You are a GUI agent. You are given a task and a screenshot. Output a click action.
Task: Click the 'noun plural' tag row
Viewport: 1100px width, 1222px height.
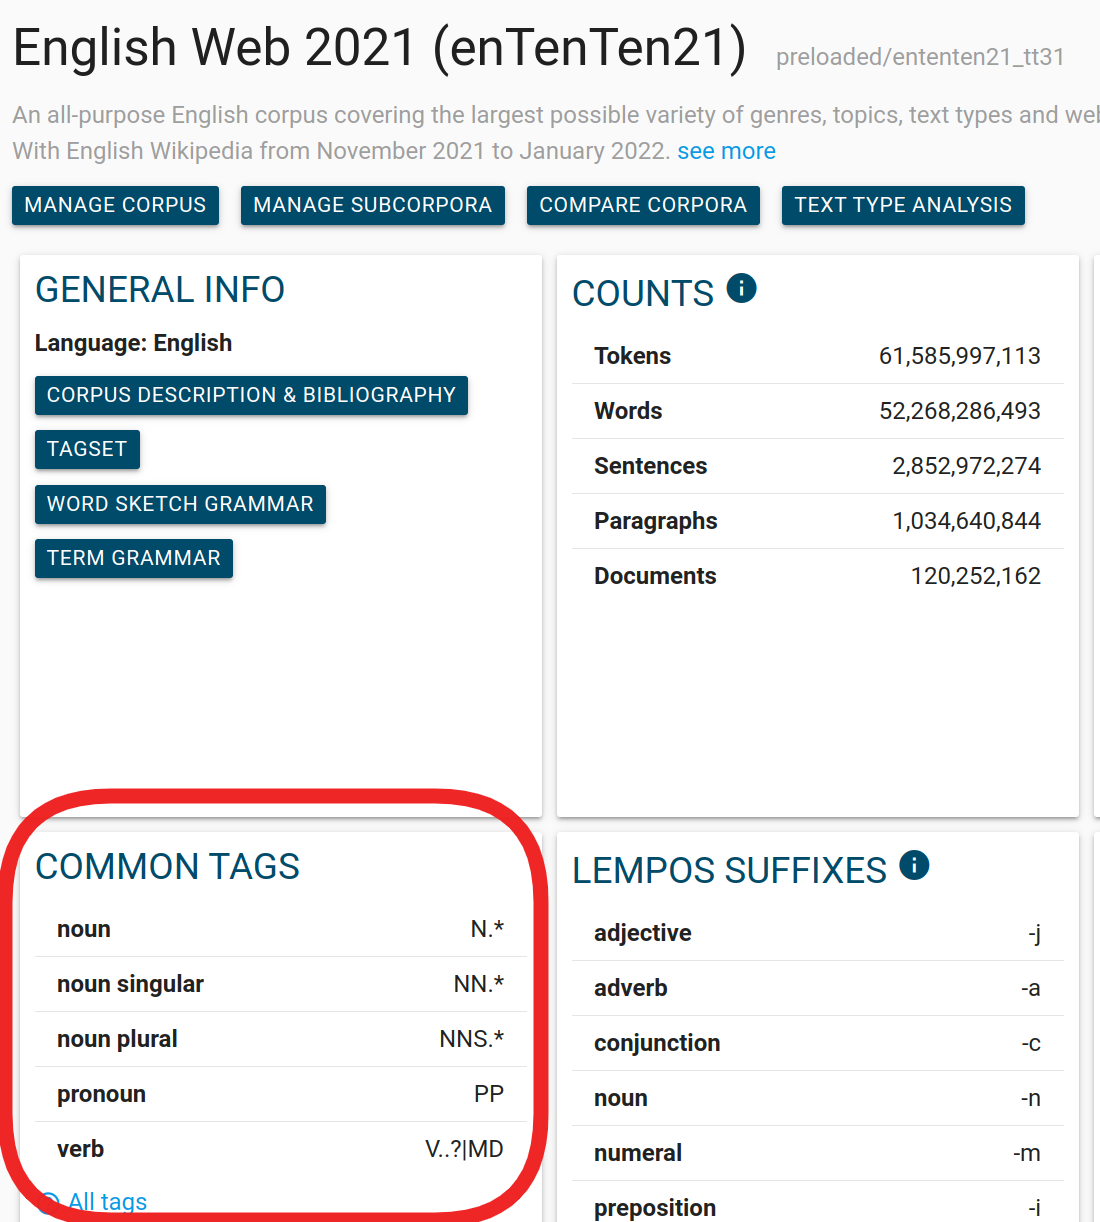click(x=280, y=1039)
